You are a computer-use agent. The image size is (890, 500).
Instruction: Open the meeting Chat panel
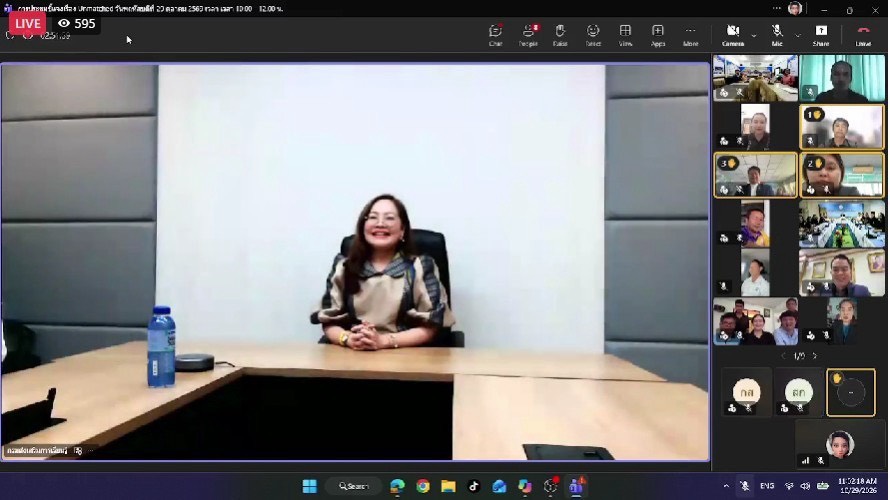(496, 35)
